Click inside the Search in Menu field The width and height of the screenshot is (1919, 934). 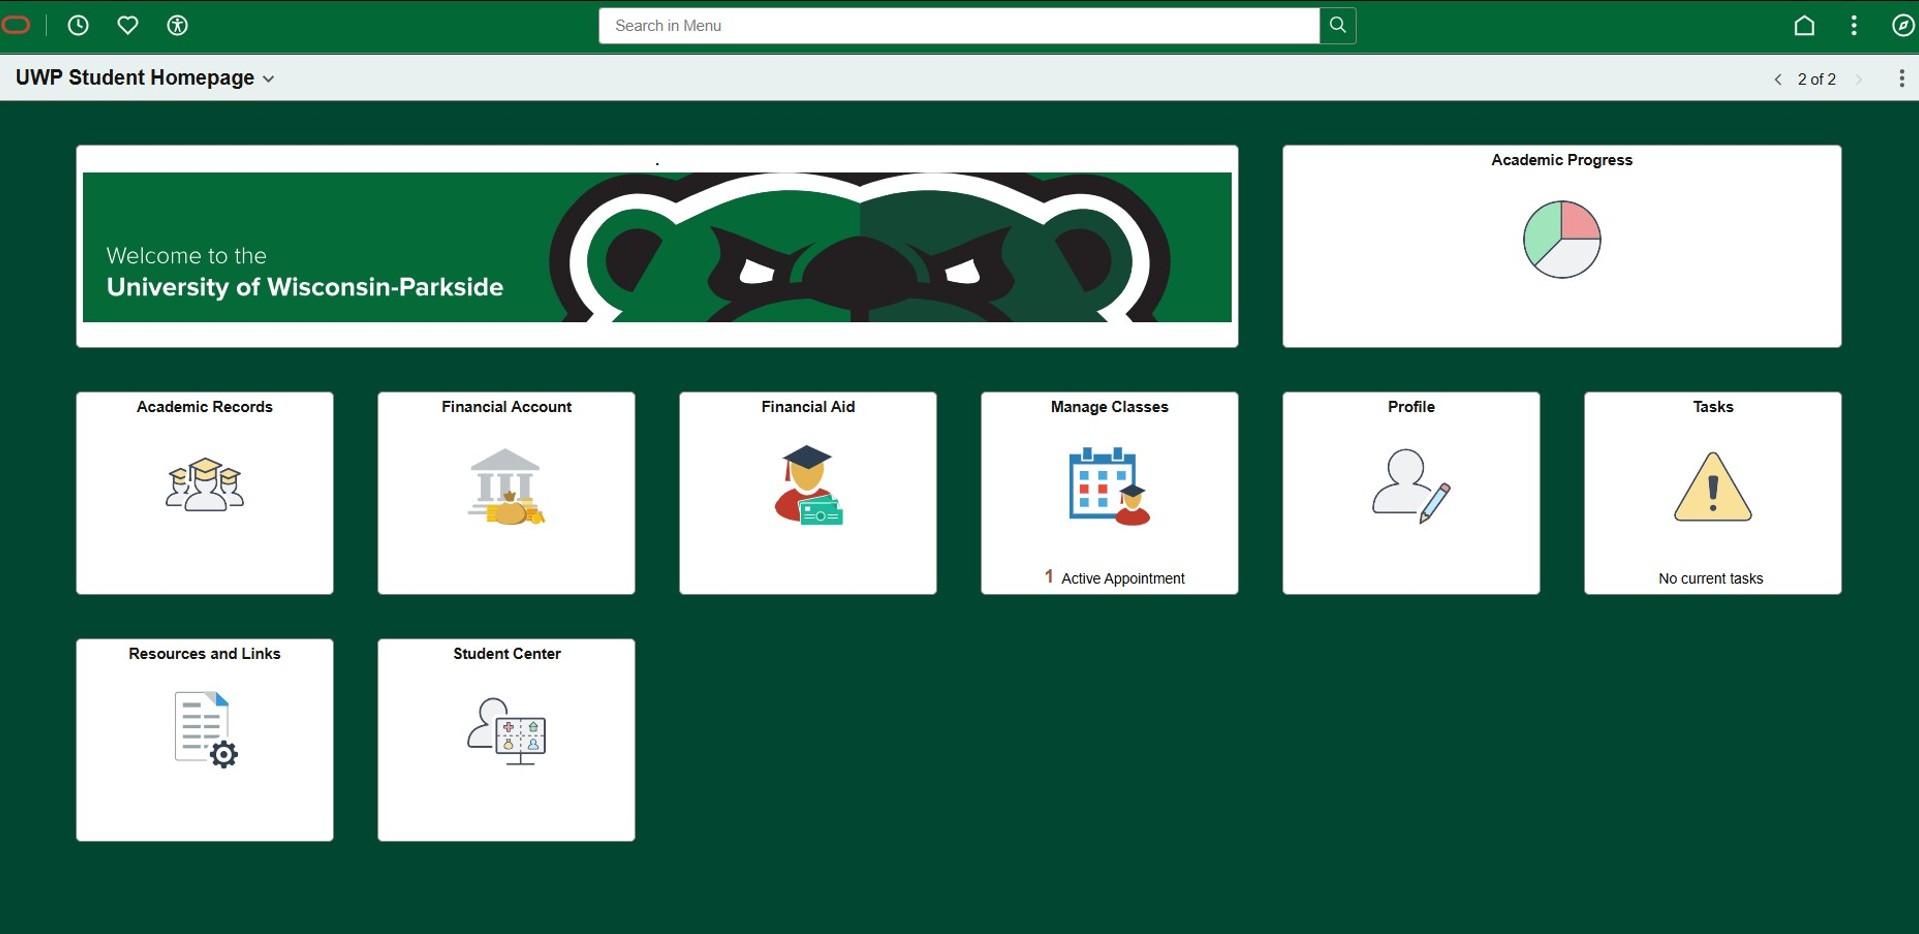959,26
